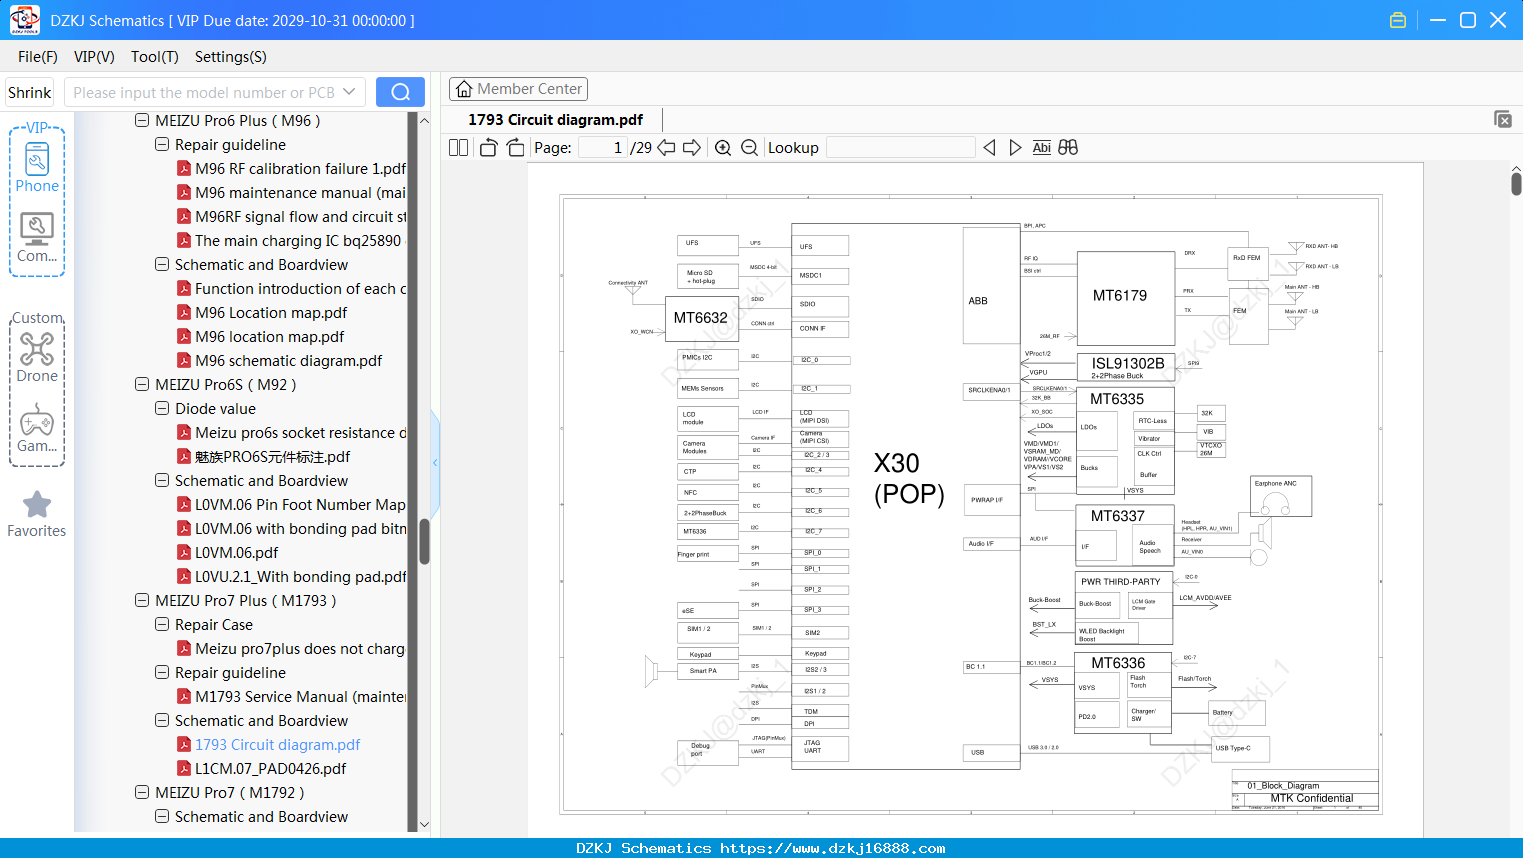Open the Drone category icon
1523x858 pixels.
pos(37,357)
